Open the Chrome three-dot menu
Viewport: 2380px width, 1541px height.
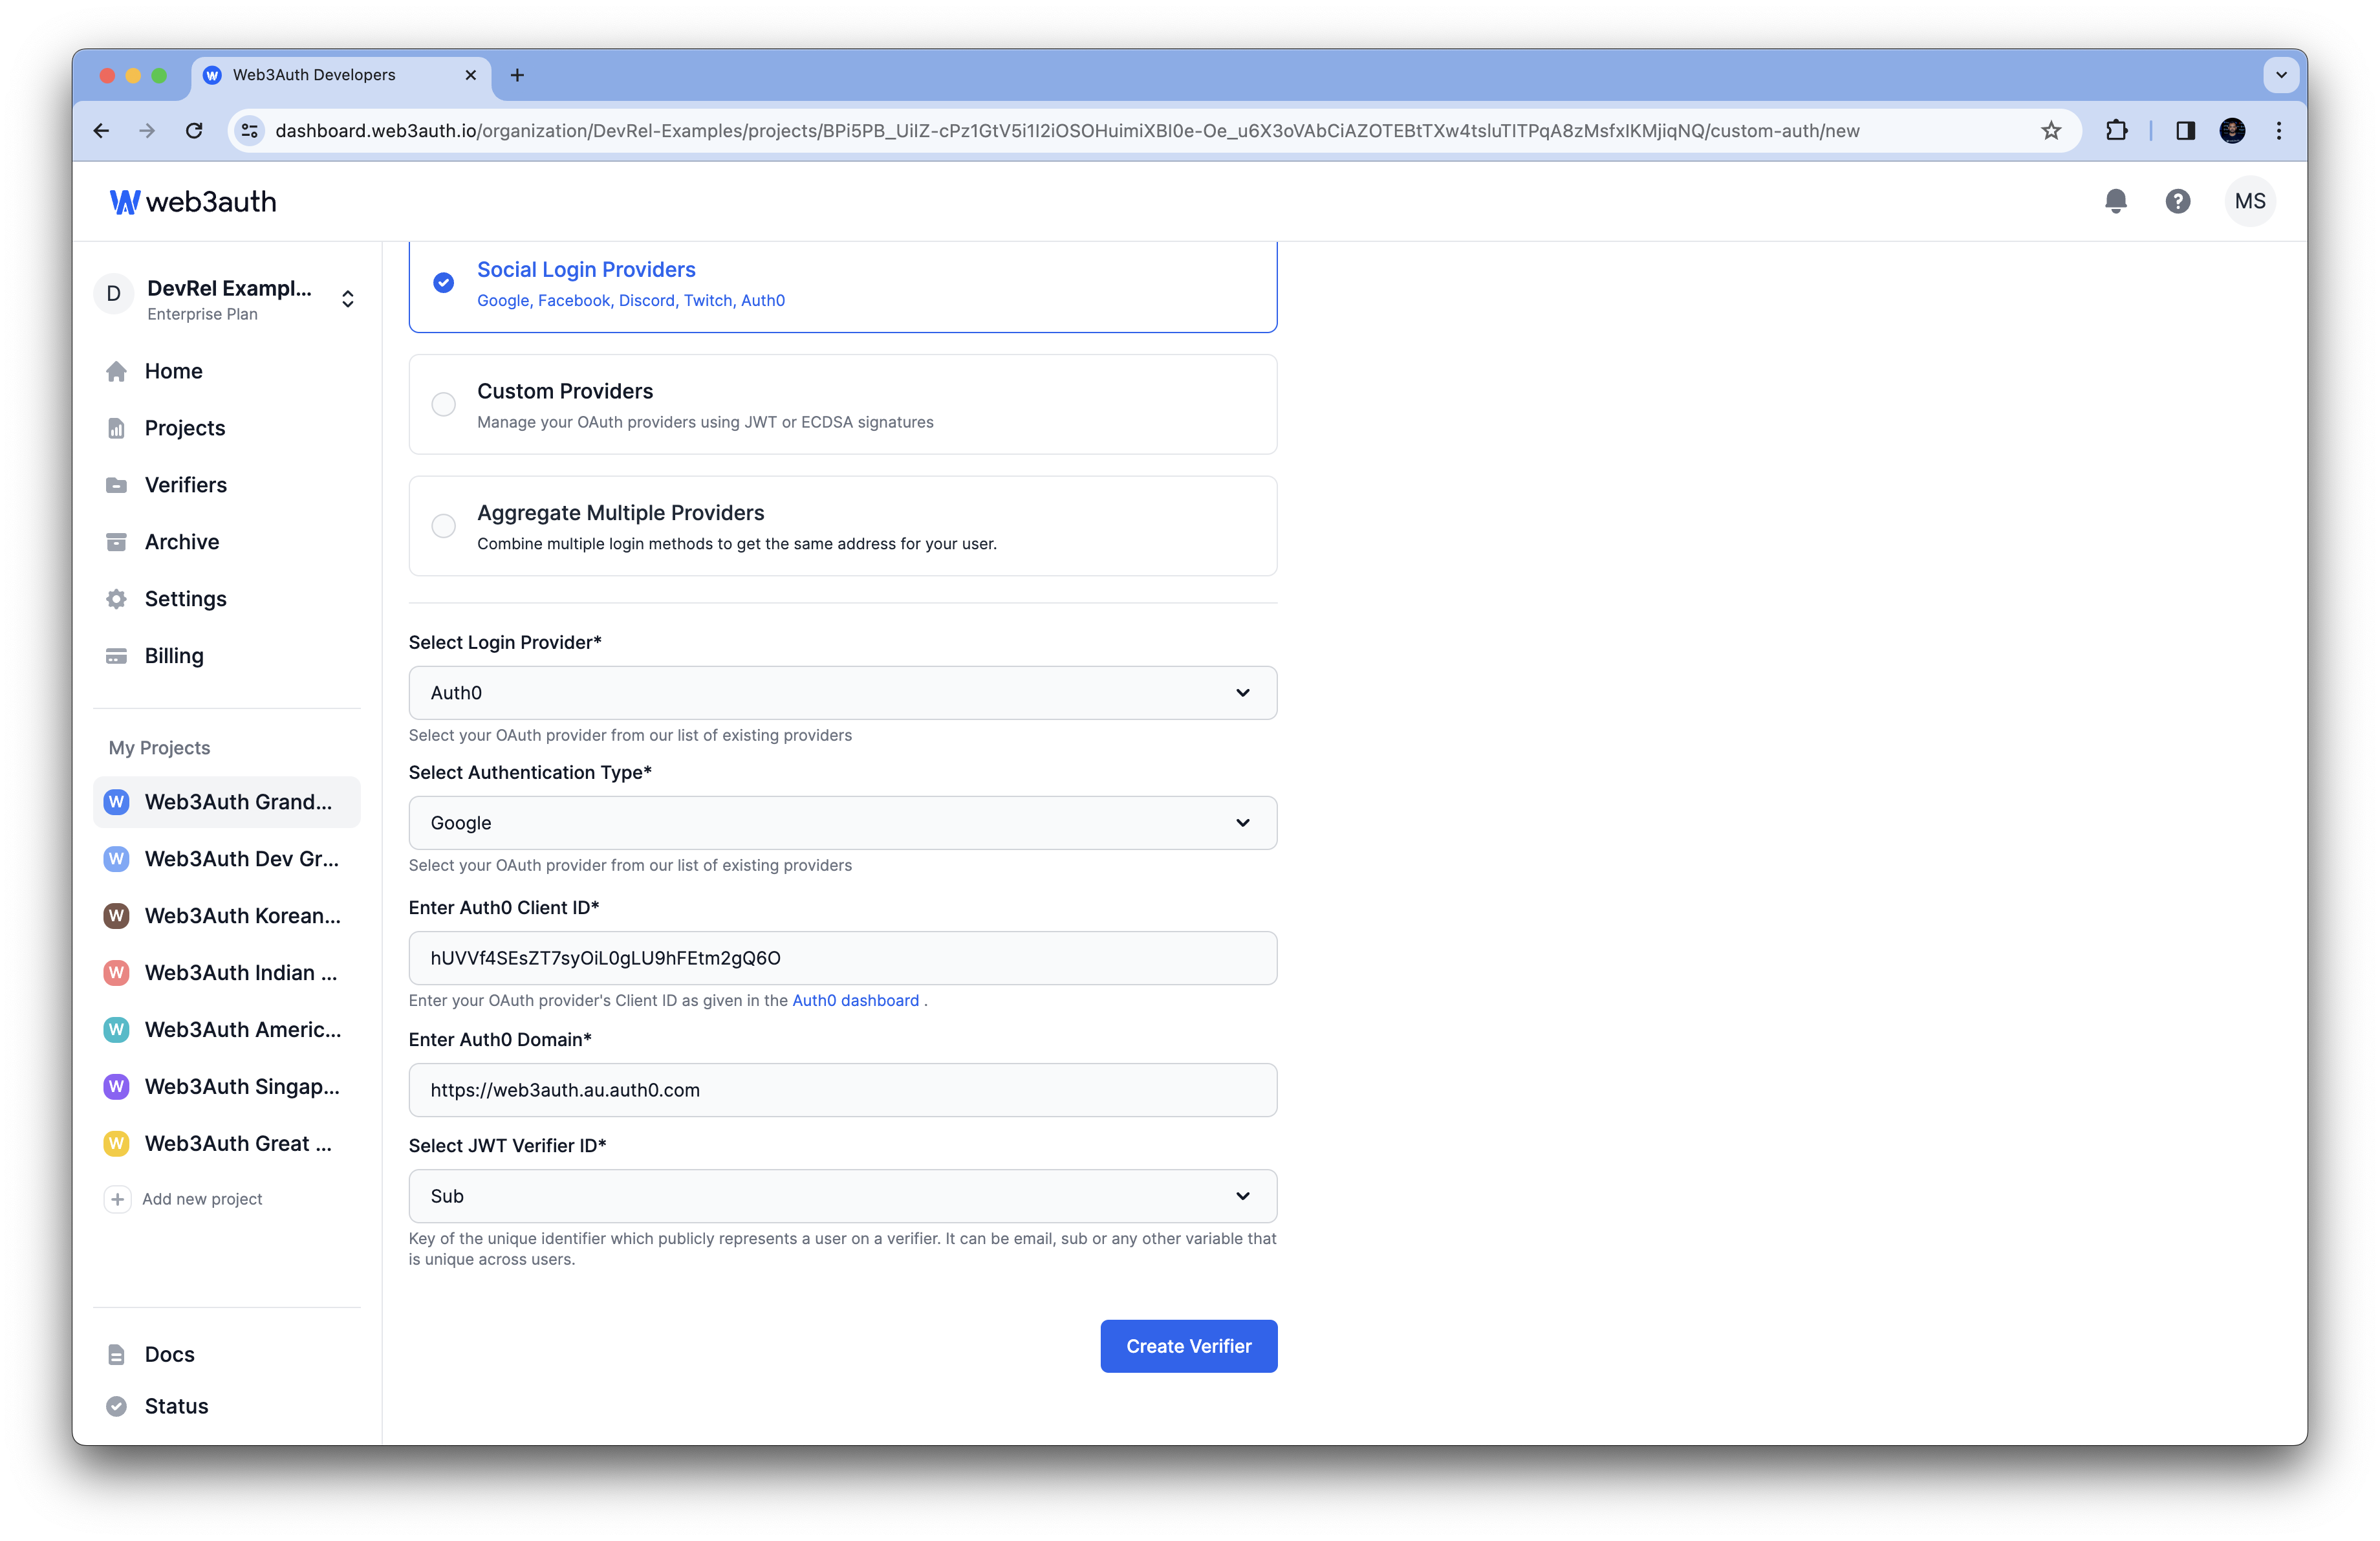2279,131
